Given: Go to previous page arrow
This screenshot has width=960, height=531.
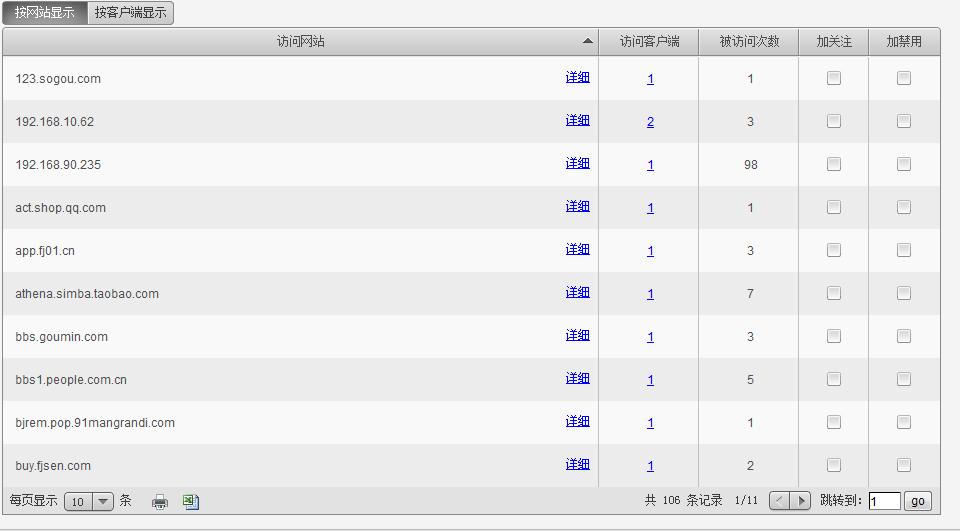Looking at the screenshot, I should [x=779, y=501].
